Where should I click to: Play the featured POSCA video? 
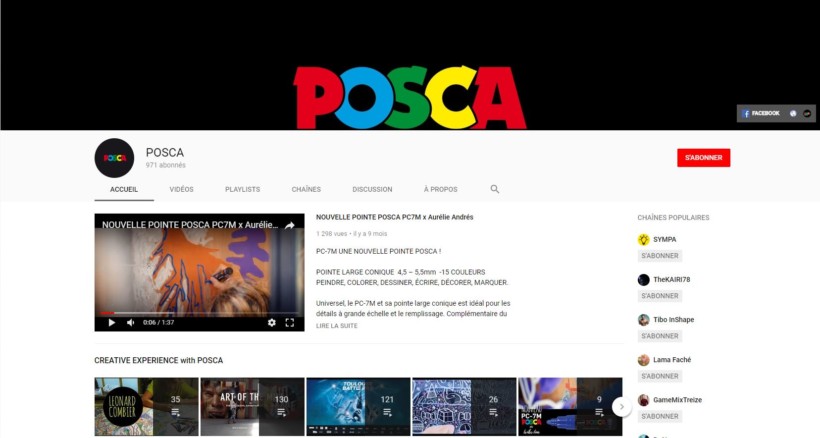tap(111, 322)
